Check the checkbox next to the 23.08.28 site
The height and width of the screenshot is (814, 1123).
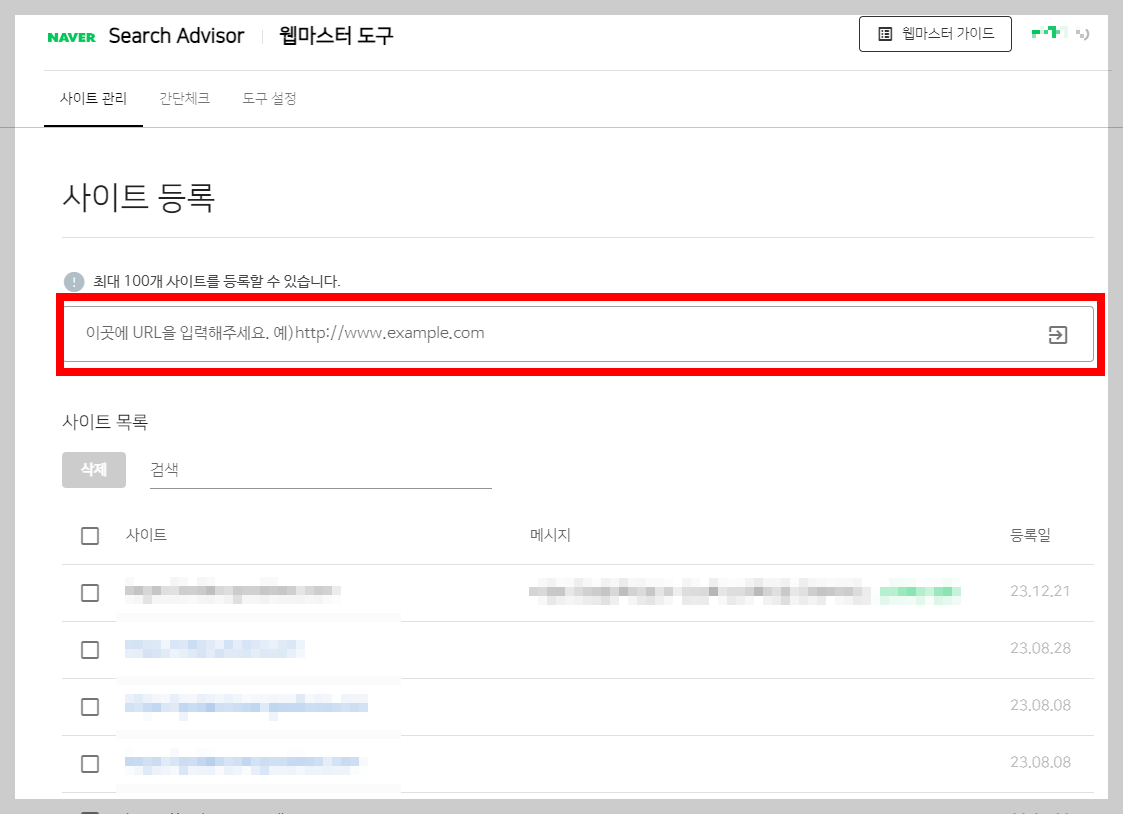pyautogui.click(x=89, y=649)
